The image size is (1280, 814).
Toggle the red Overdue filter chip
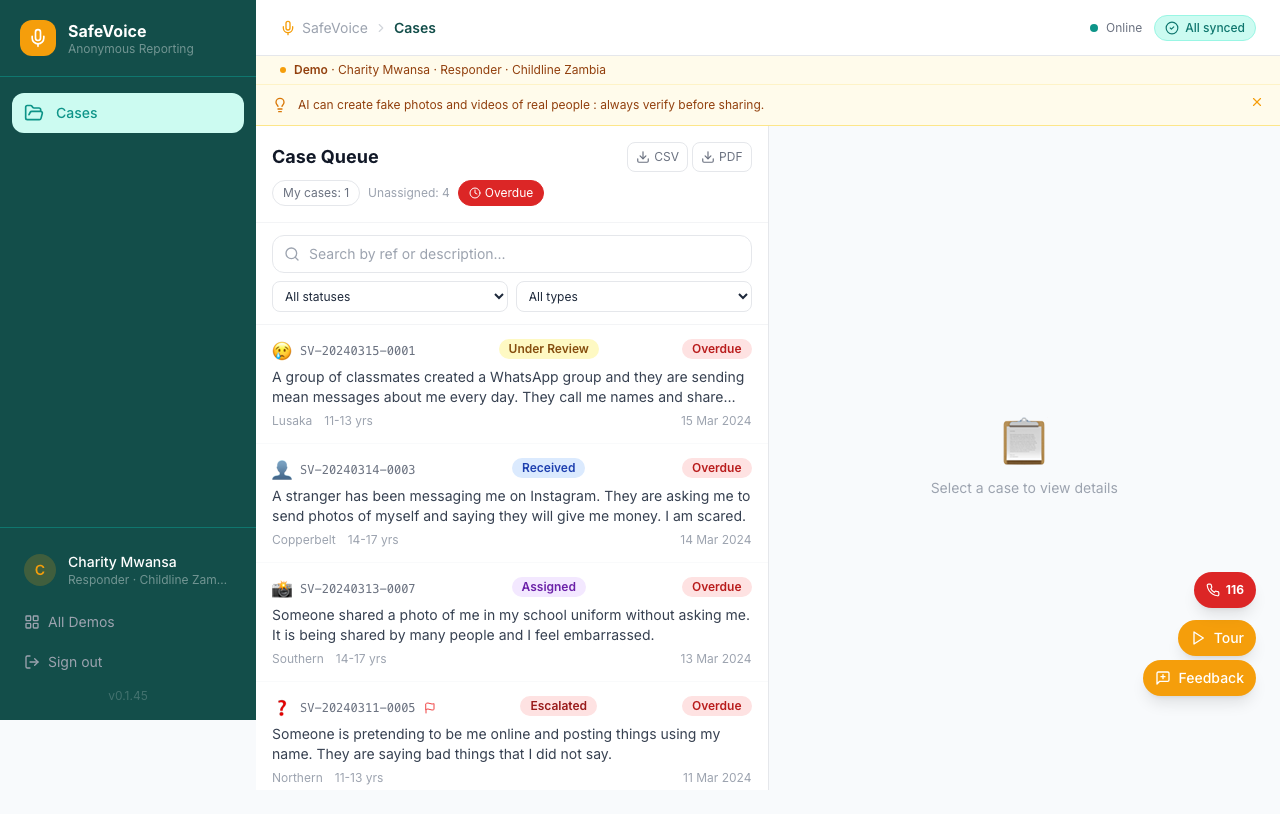(501, 193)
